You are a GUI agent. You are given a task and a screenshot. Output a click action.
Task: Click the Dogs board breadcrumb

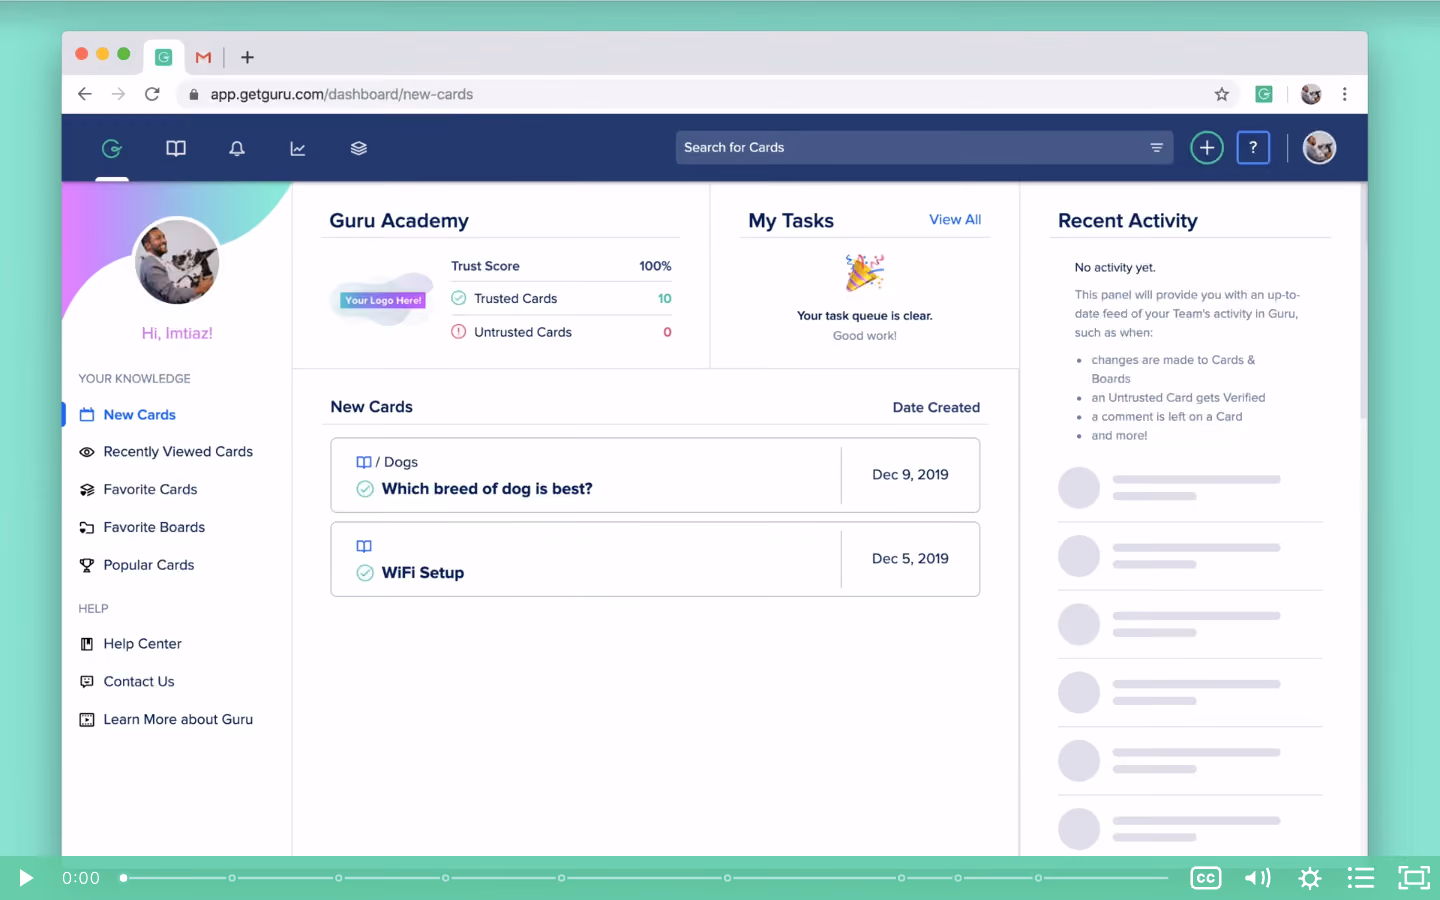point(401,462)
